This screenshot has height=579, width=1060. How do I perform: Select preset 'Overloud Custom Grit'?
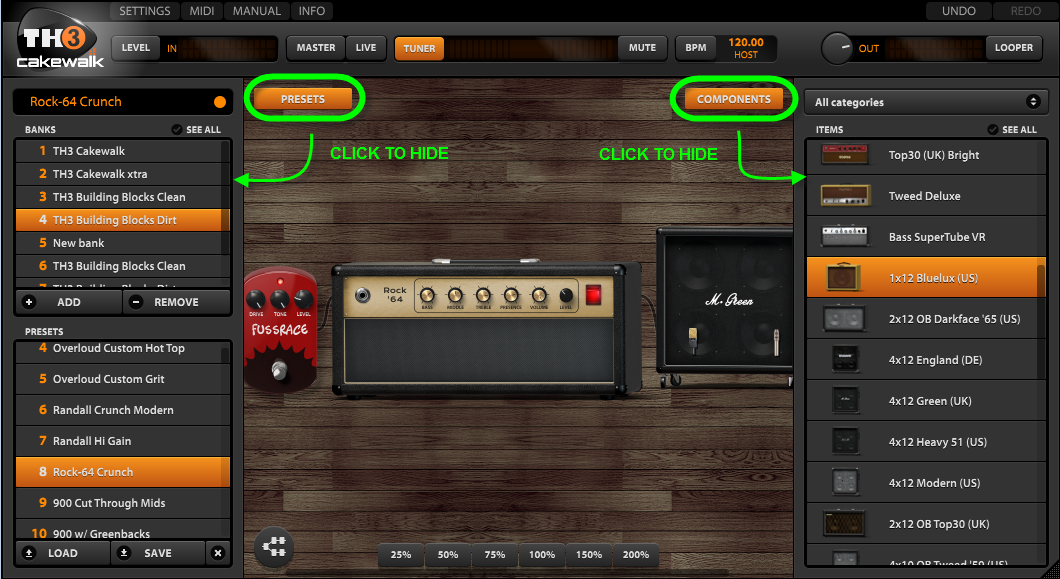coord(122,379)
